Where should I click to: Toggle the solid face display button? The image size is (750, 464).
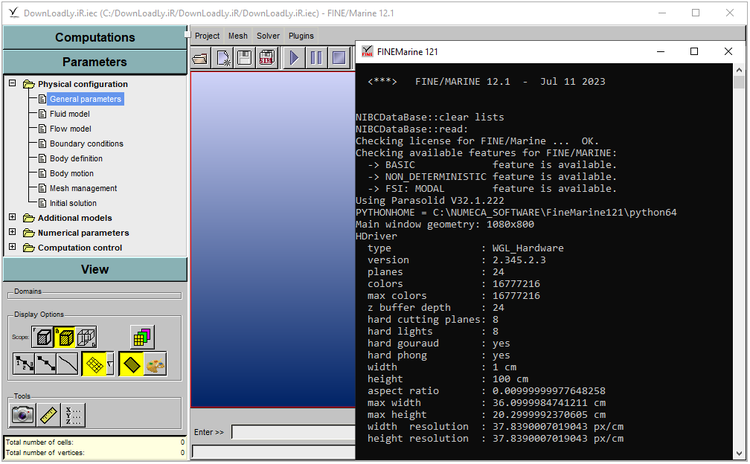[131, 364]
